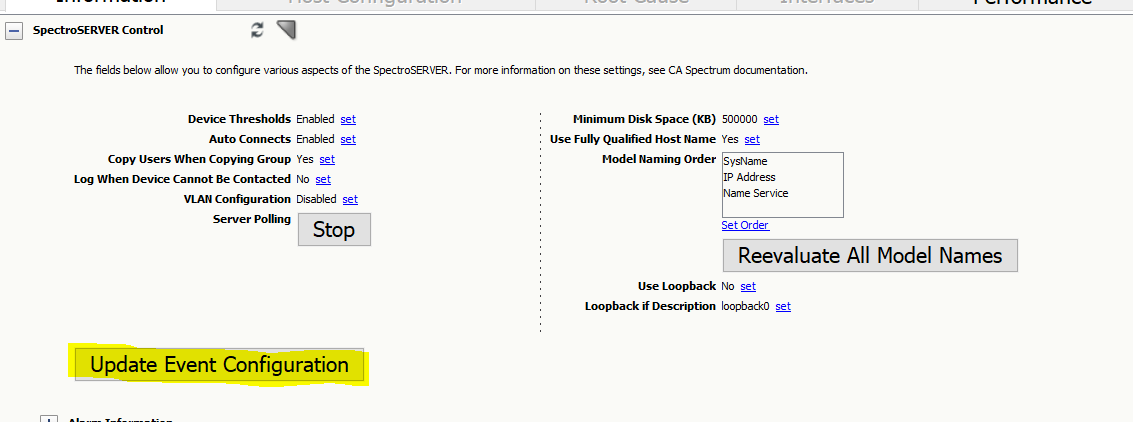Expand the Alarm Information section

click(49, 419)
